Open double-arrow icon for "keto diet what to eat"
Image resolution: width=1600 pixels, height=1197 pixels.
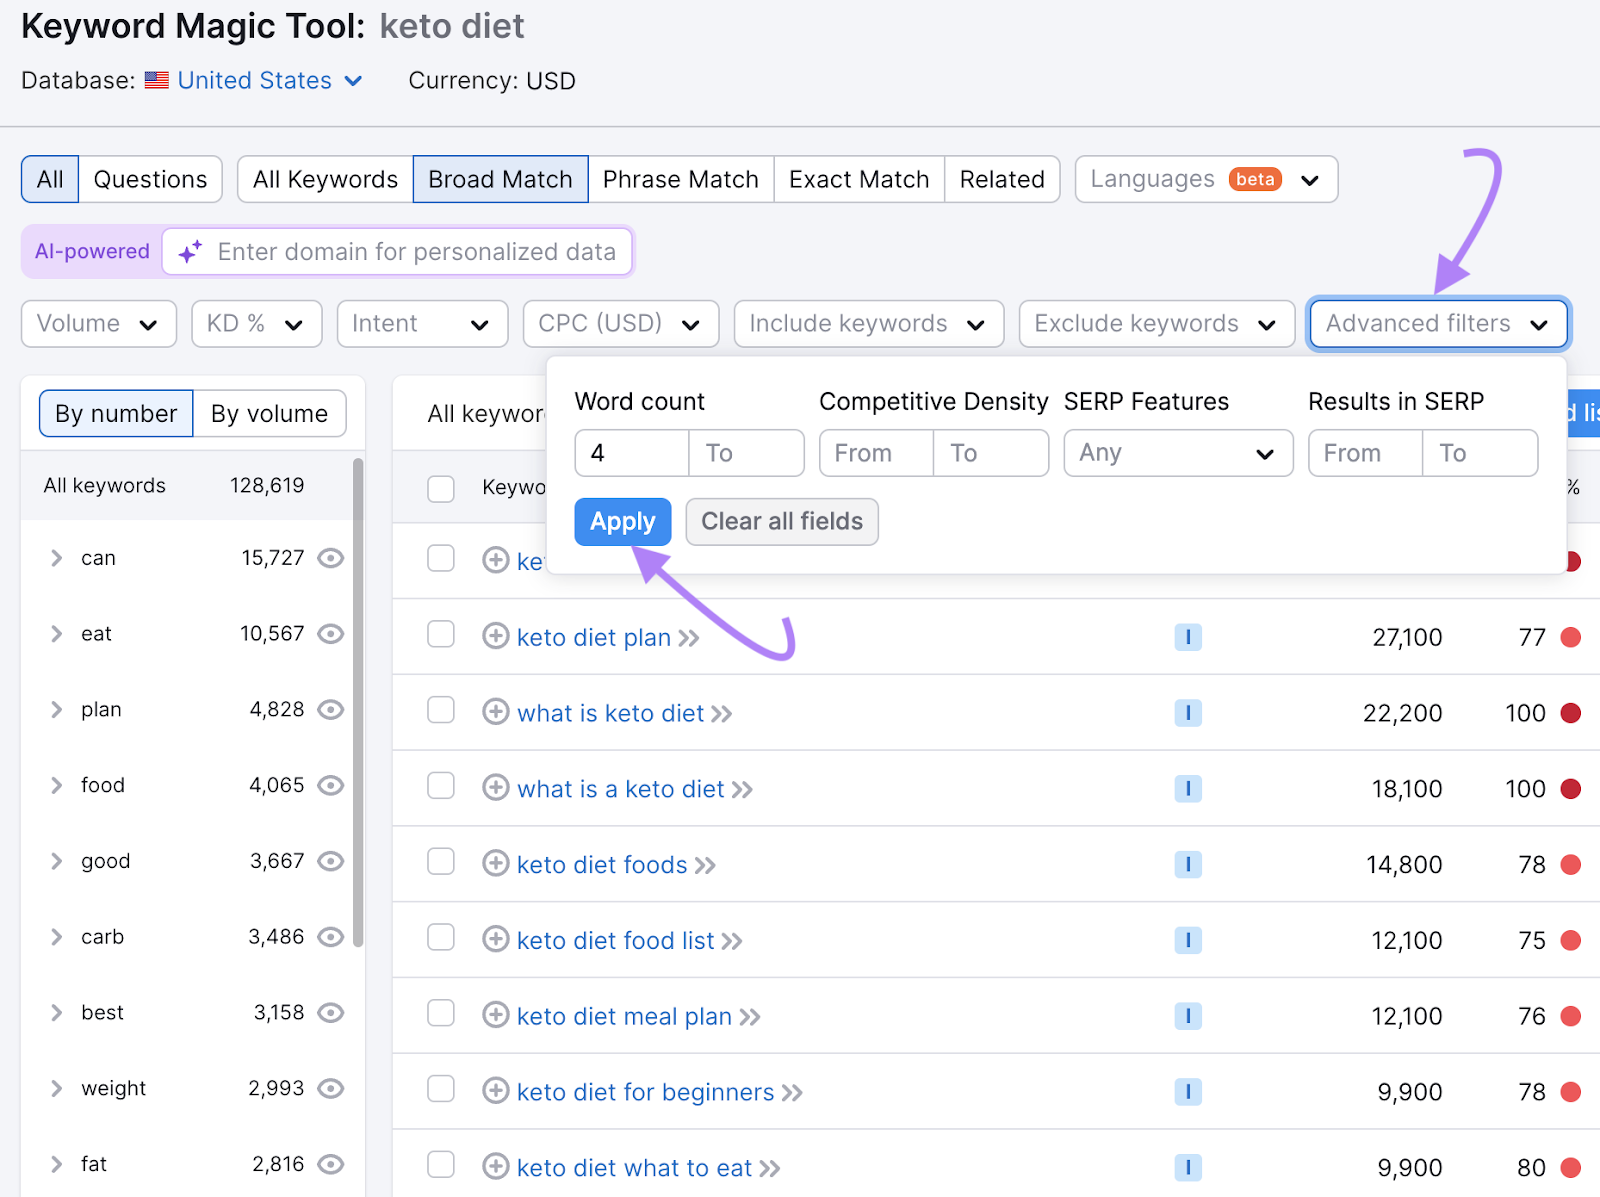point(770,1167)
